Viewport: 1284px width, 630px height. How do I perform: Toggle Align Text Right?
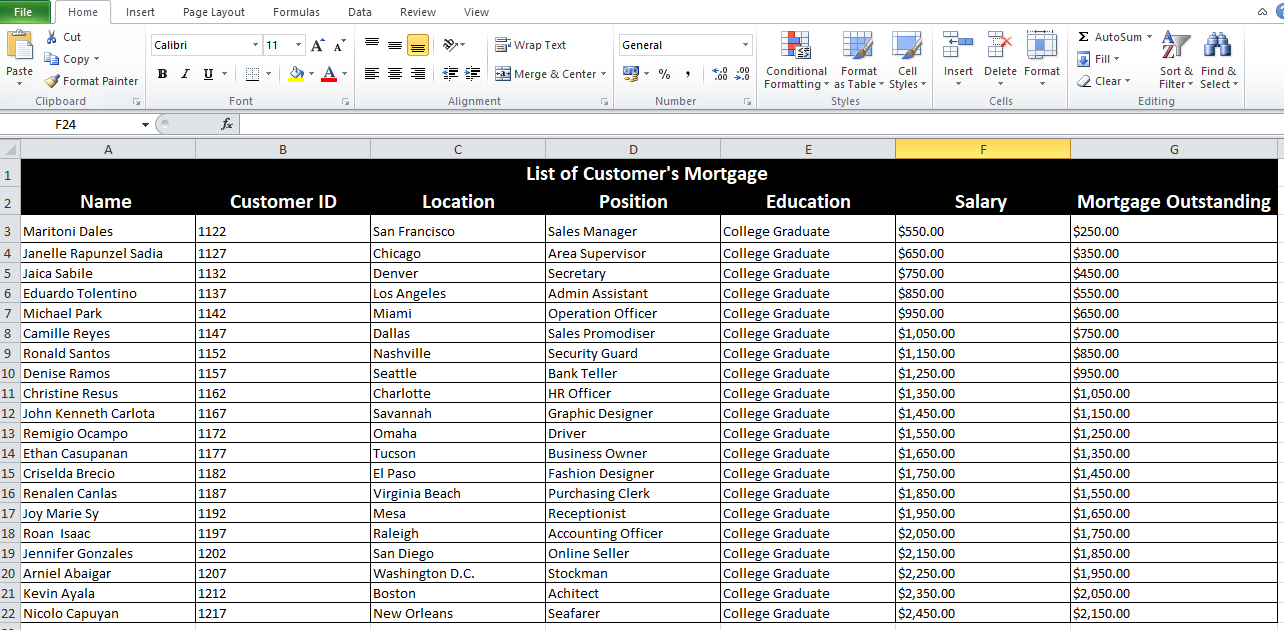[x=418, y=74]
